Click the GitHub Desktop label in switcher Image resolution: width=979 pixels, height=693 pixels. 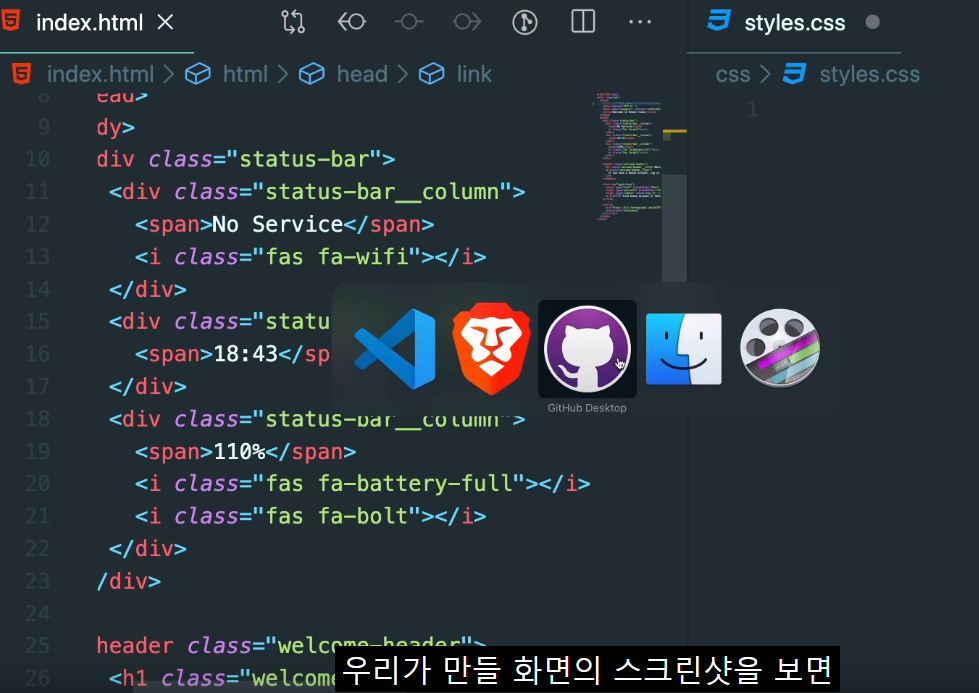point(587,408)
